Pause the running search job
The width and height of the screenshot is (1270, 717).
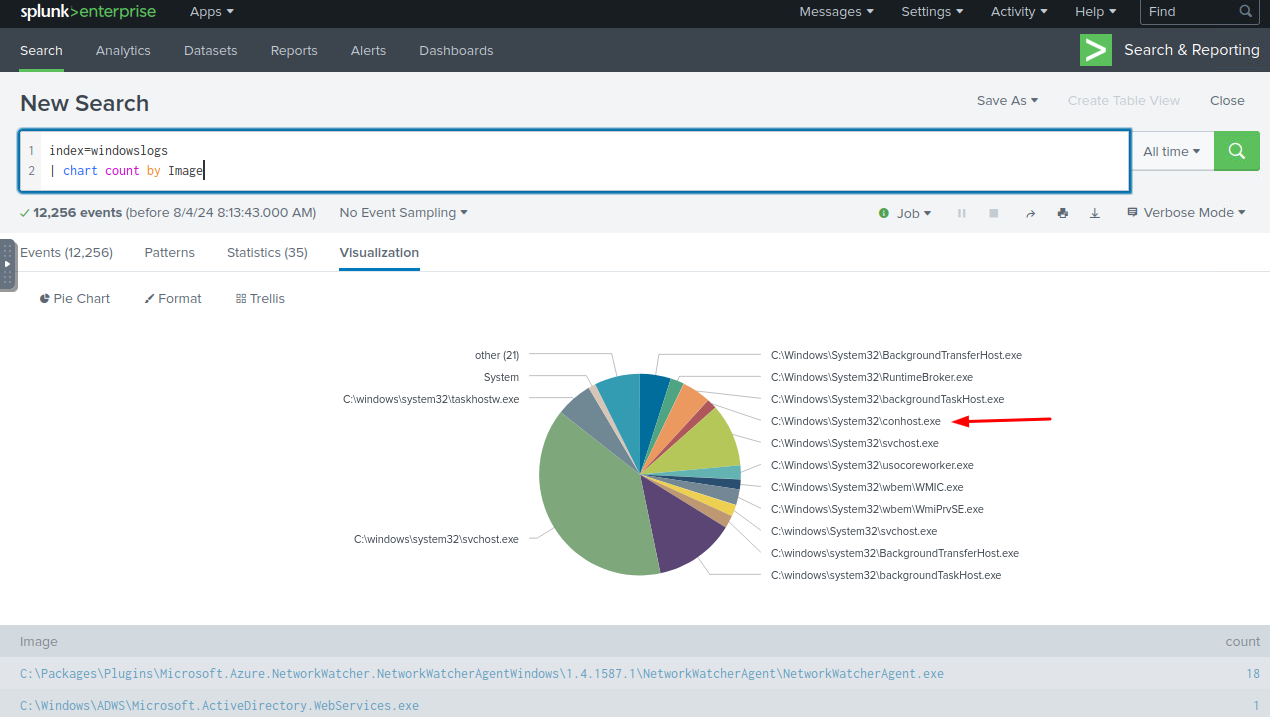[962, 213]
